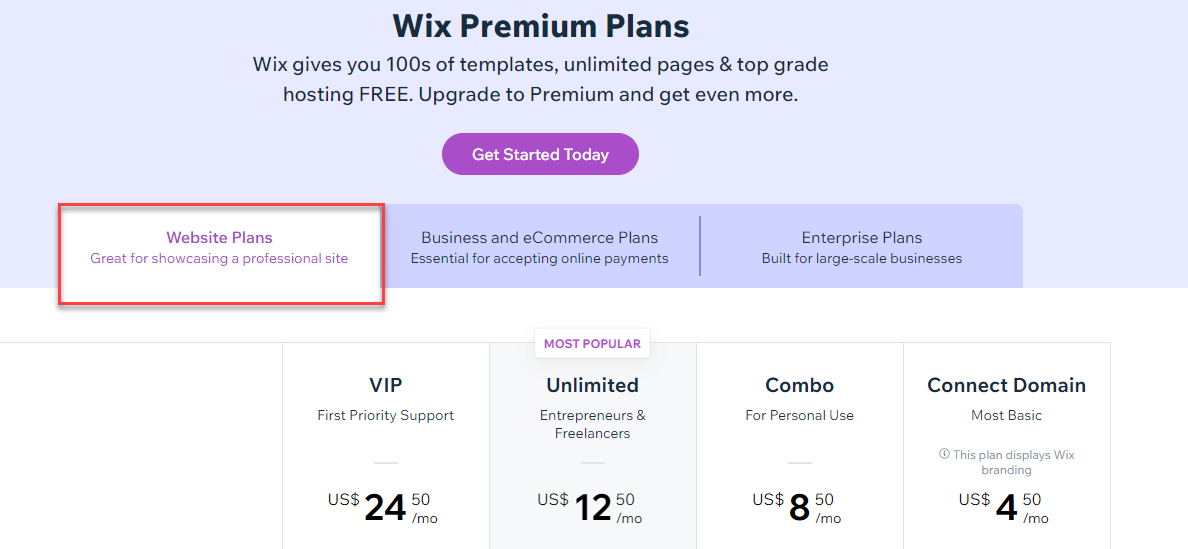Click the MOST POPULAR badge
This screenshot has width=1188, height=549.
pos(592,343)
